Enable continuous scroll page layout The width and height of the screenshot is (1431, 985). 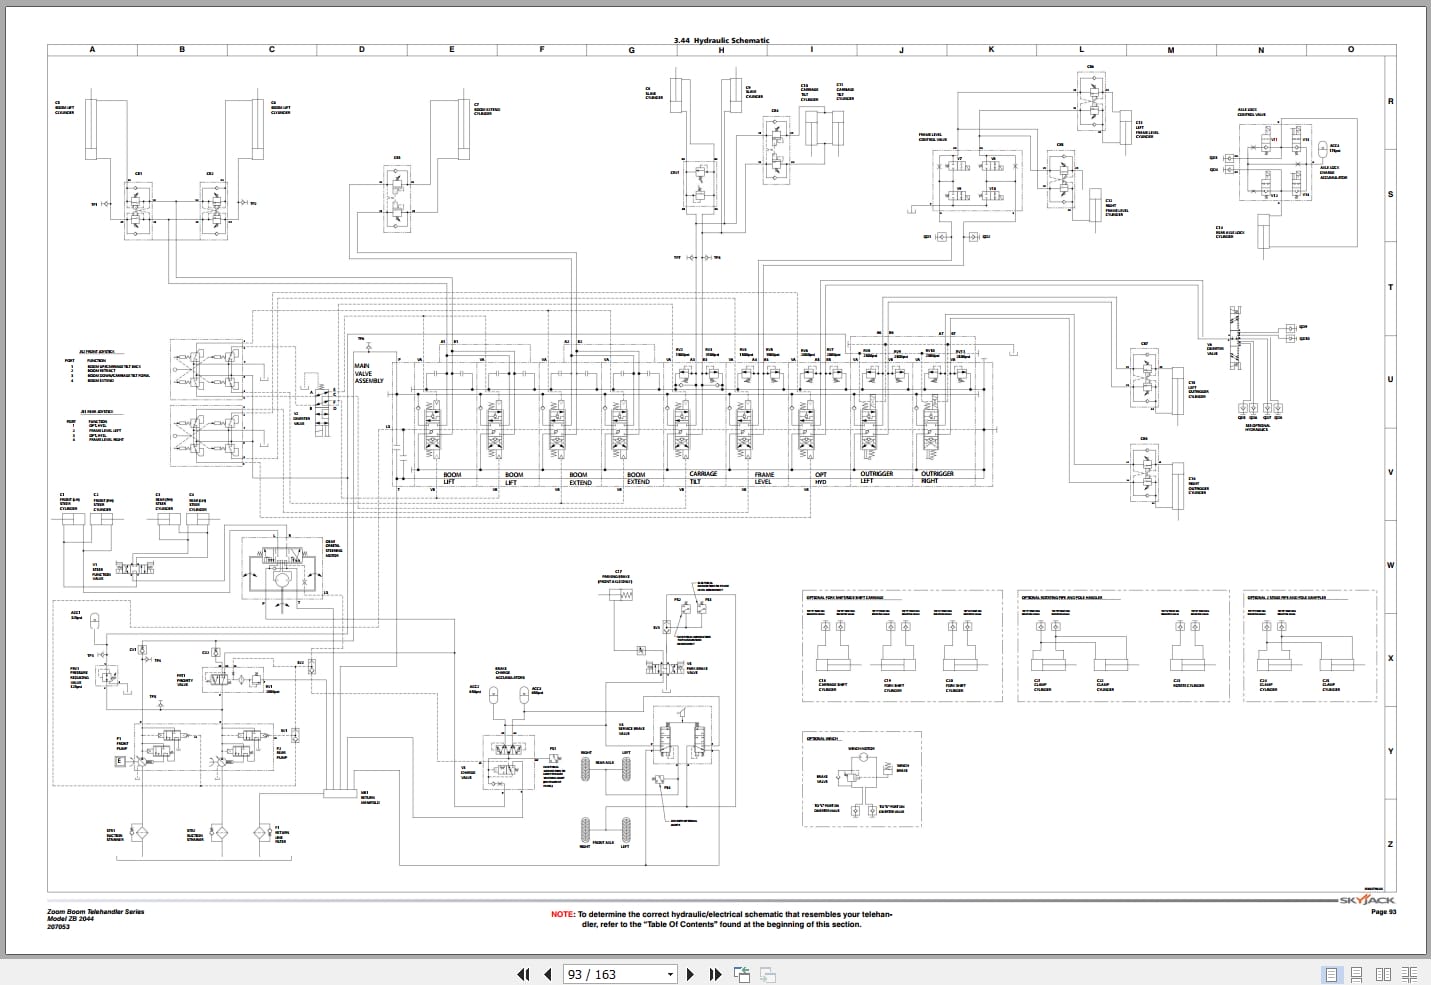click(x=1356, y=973)
